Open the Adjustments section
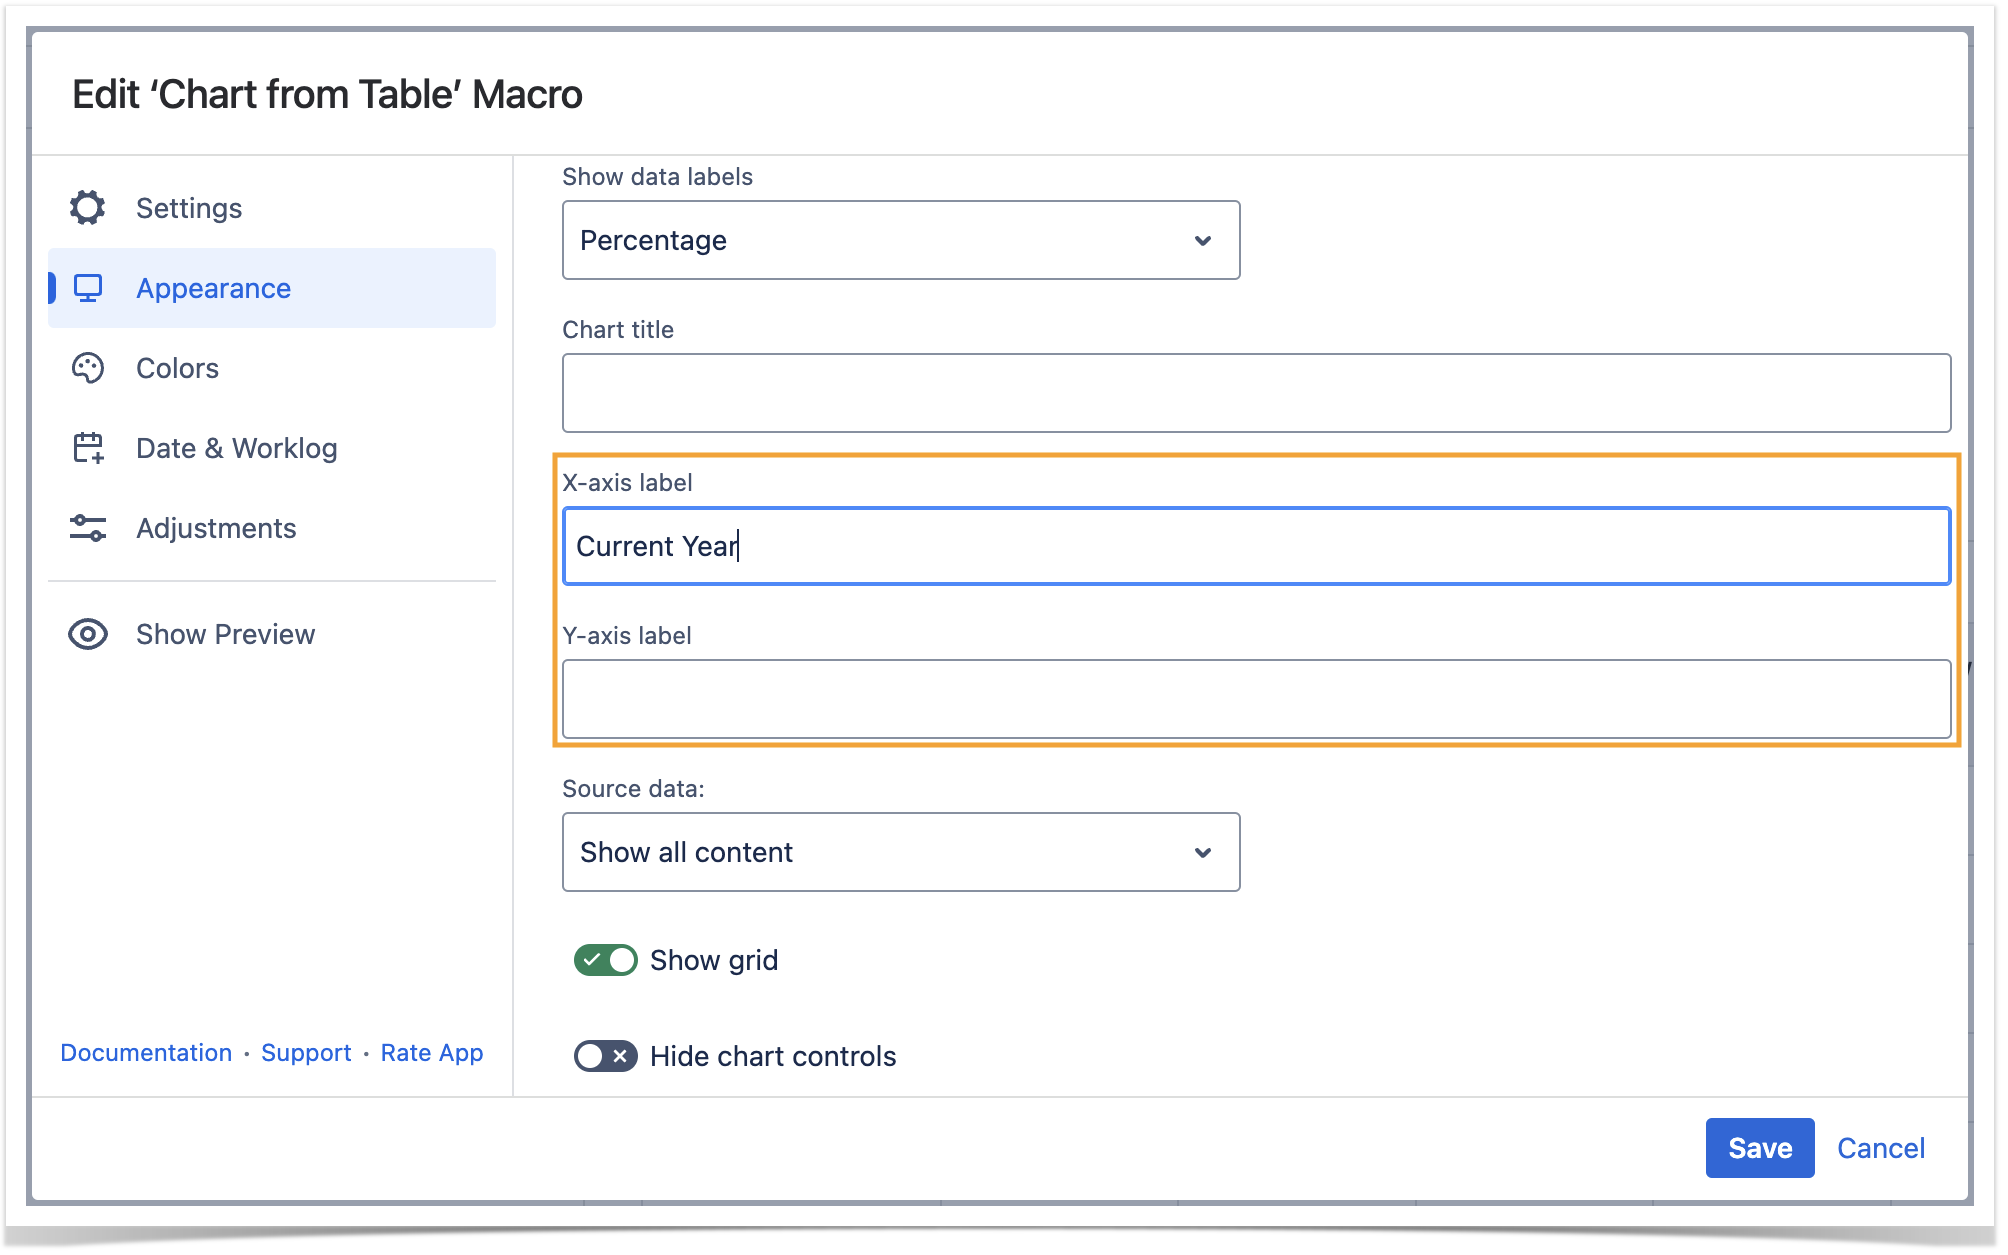 click(216, 528)
